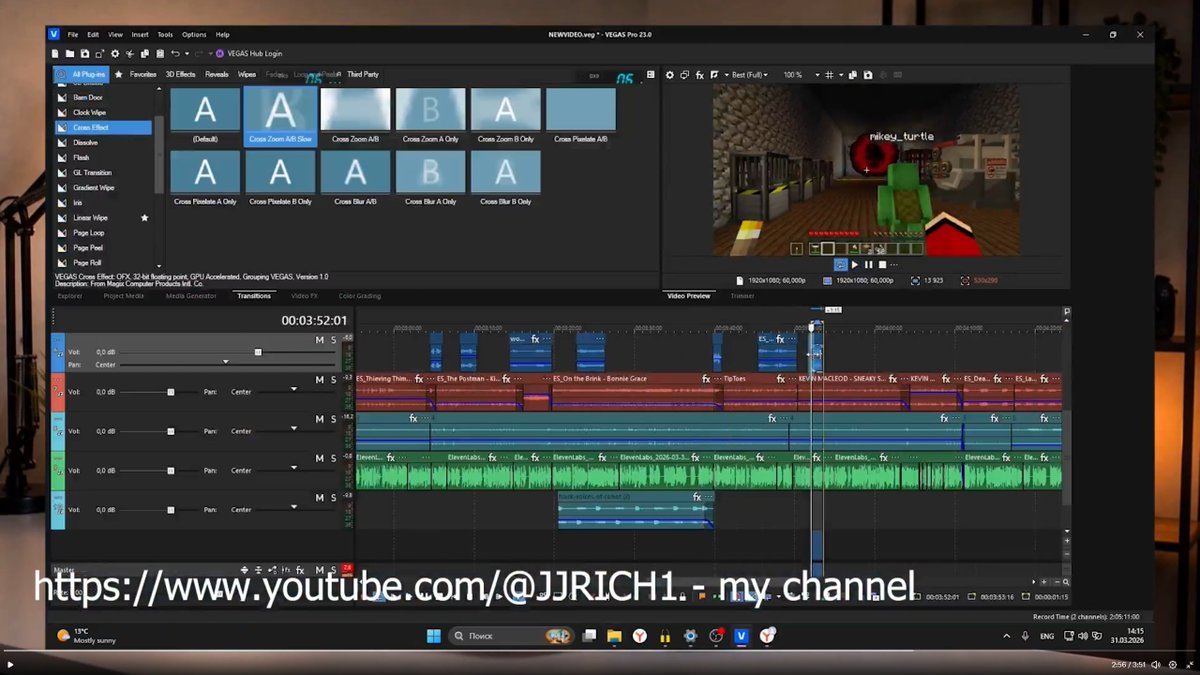Open the Insert menu

click(140, 34)
